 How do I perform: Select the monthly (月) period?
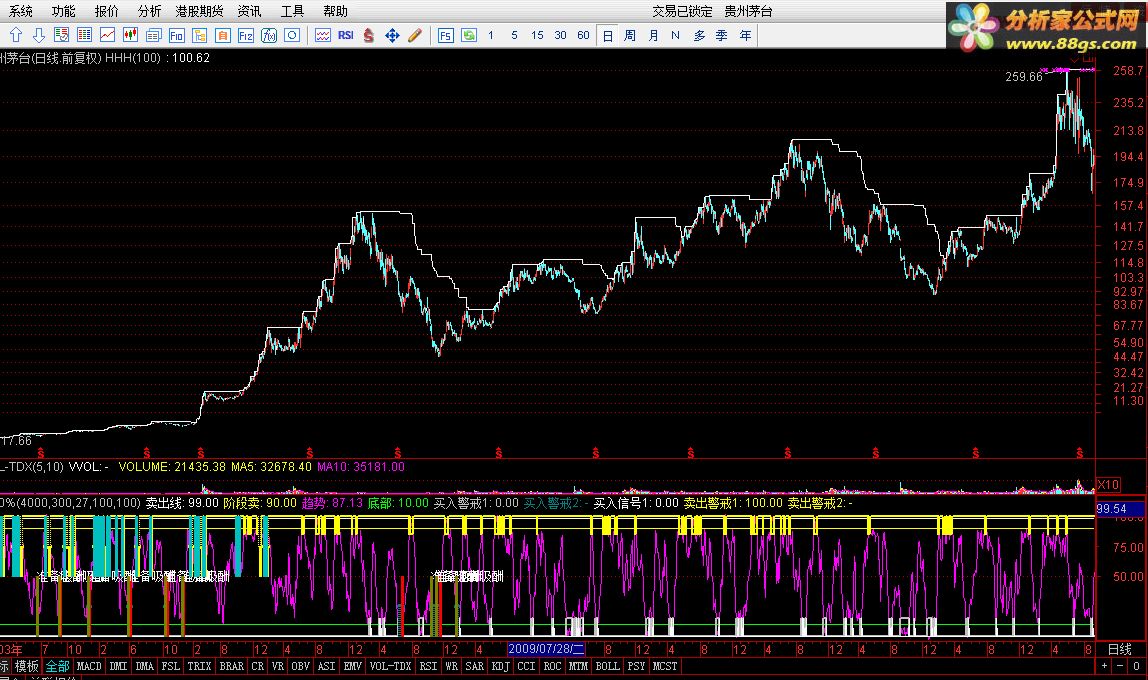[x=653, y=35]
